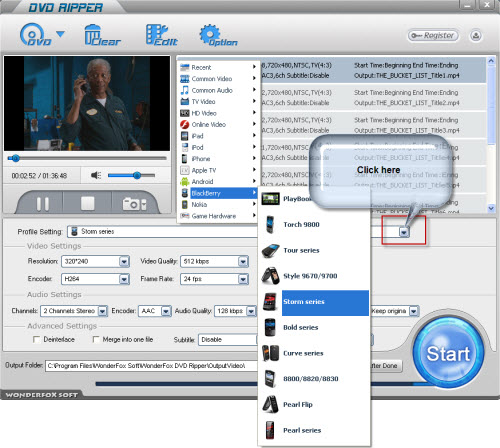Screen dimensions: 500x448
Task: Choose the Nokia category
Action: 218,204
